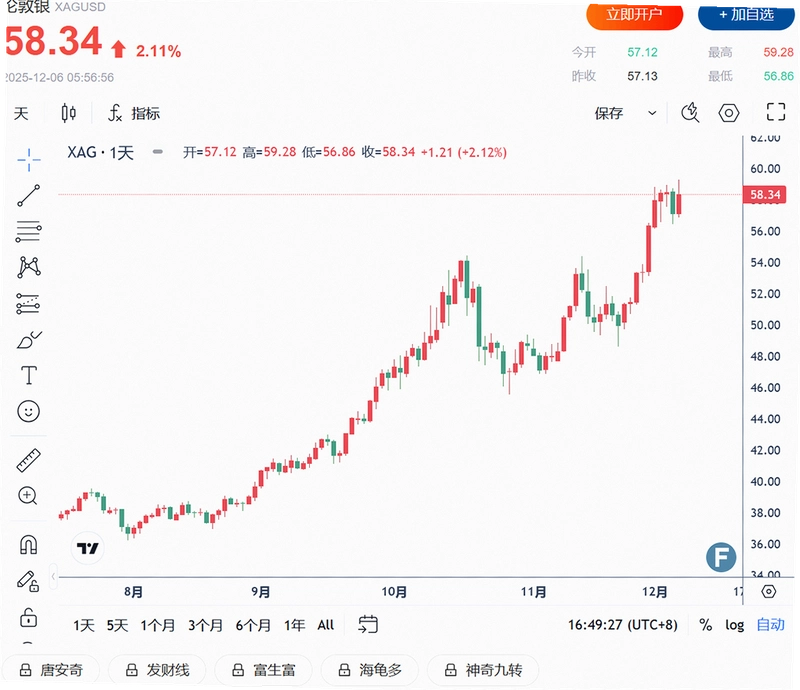
Task: Select the 3个月 date range
Action: [206, 625]
